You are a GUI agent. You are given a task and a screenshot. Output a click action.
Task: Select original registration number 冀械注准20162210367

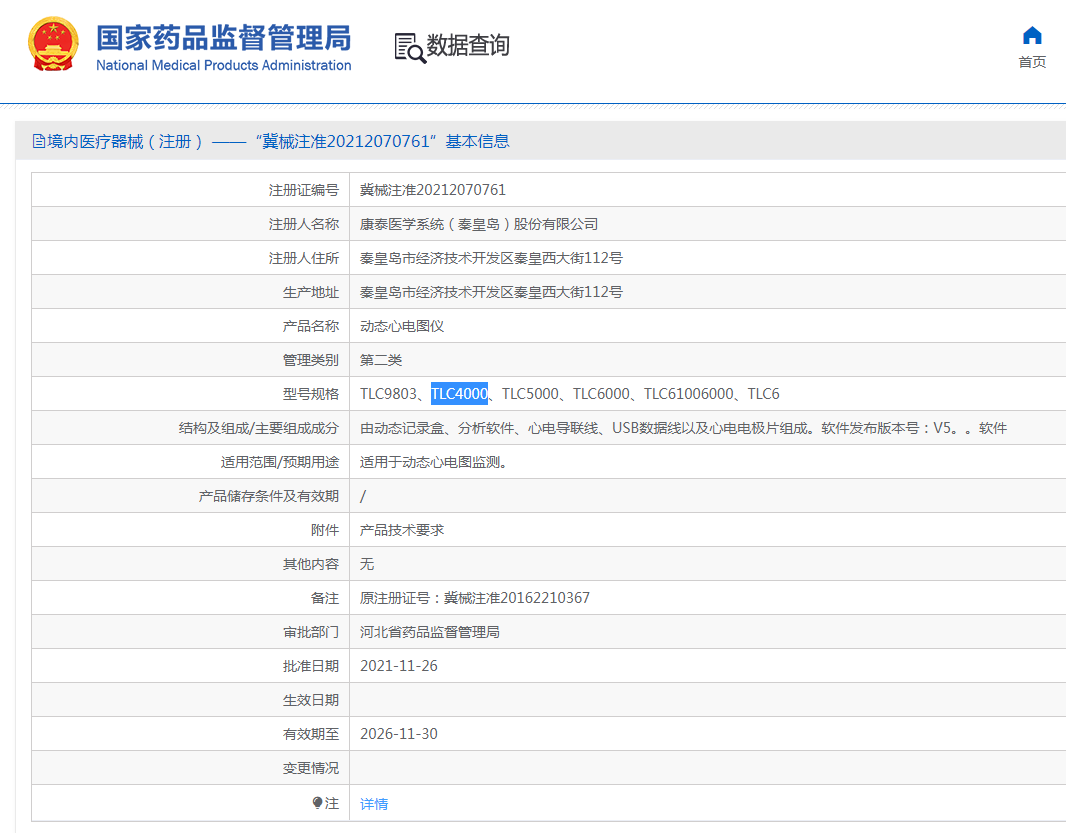517,598
